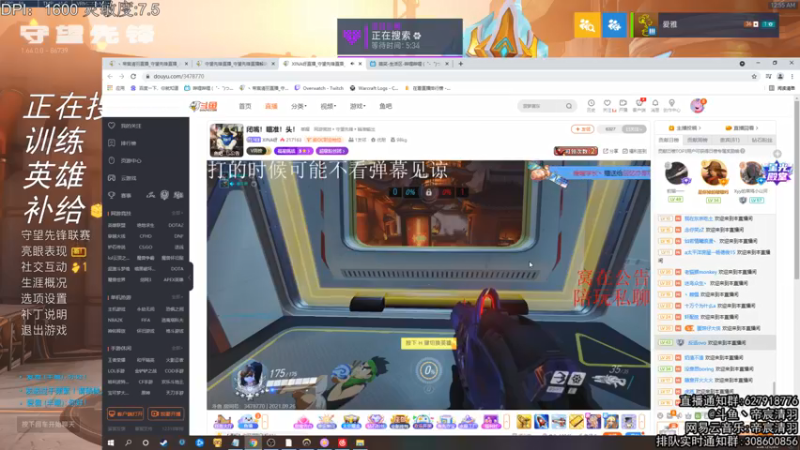This screenshot has height=450, width=800.
Task: Open followed channels heart icon in header
Action: 607,105
